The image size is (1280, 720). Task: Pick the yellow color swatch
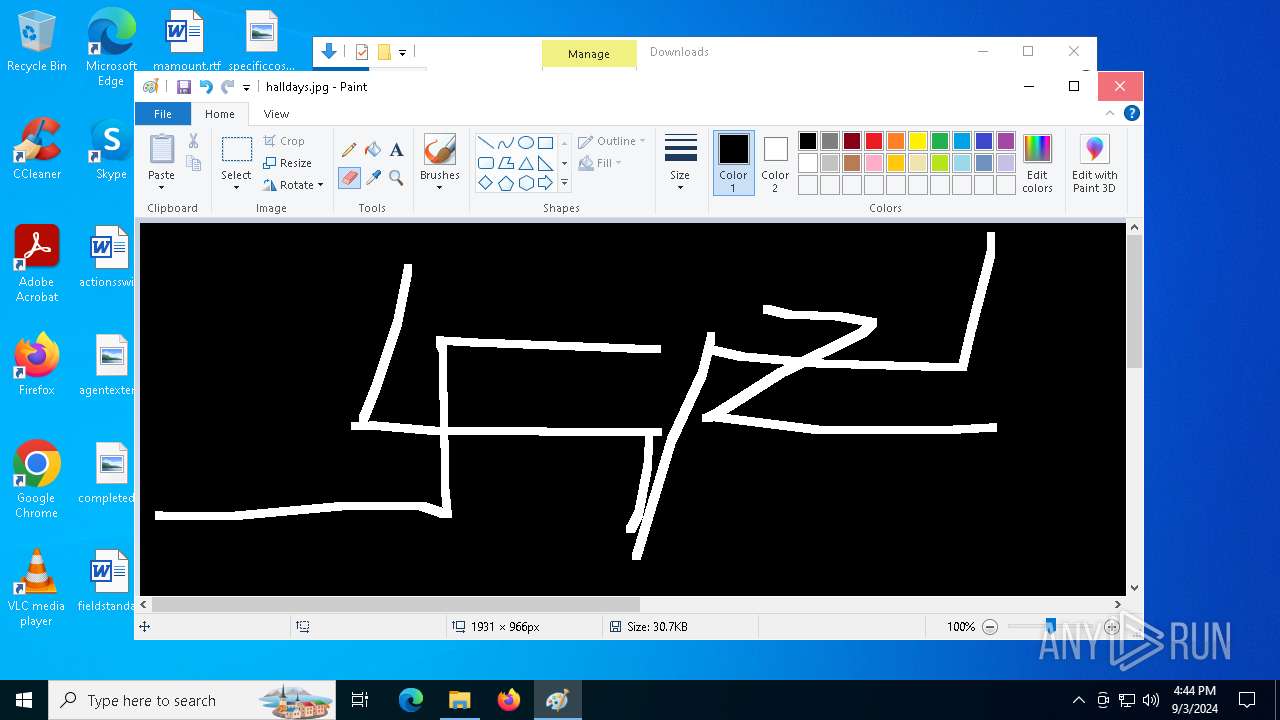[918, 141]
